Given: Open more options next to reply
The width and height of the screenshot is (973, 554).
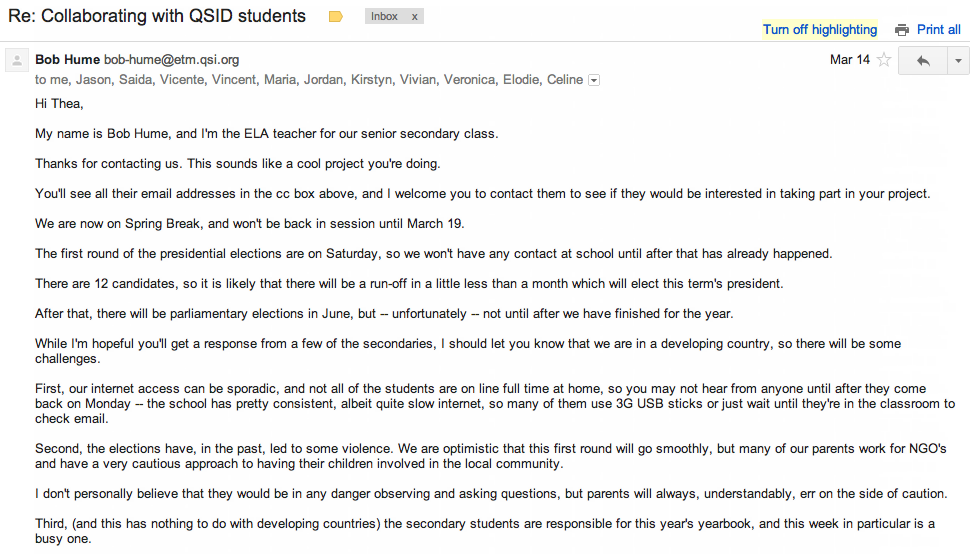Looking at the screenshot, I should (x=958, y=61).
